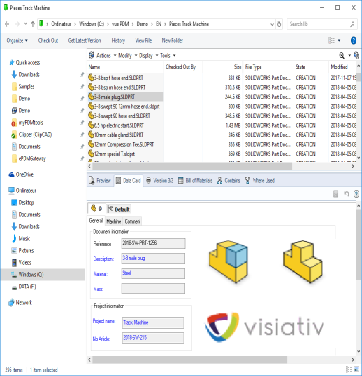Viewport: 362px width, 376px height.
Task: Sort the file list by State column
Action: 300,67
